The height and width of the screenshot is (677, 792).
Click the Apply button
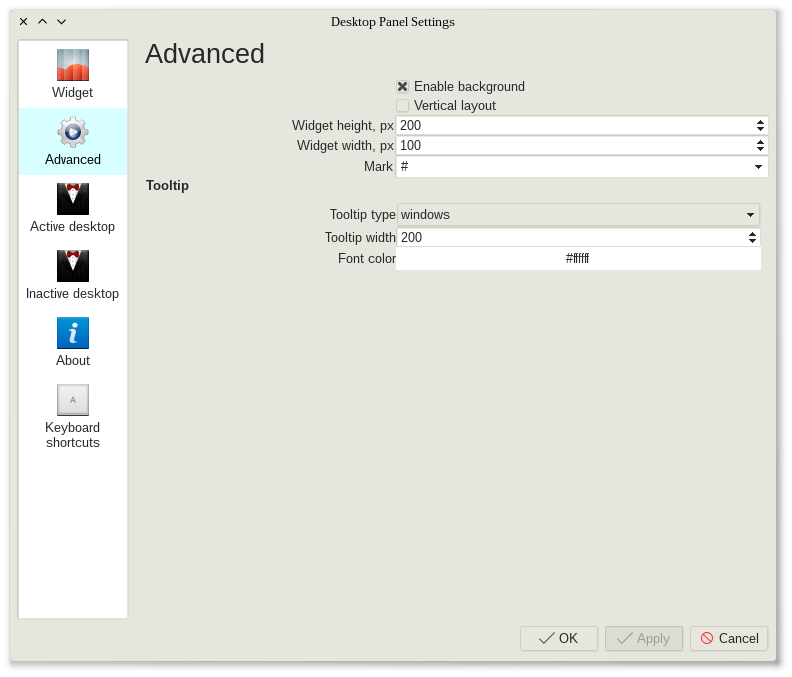pos(643,638)
